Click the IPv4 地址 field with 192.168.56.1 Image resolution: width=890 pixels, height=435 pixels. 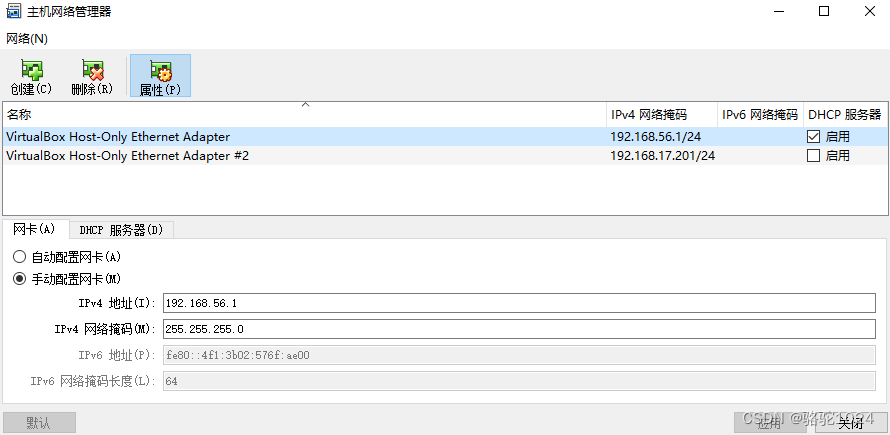[x=519, y=303]
